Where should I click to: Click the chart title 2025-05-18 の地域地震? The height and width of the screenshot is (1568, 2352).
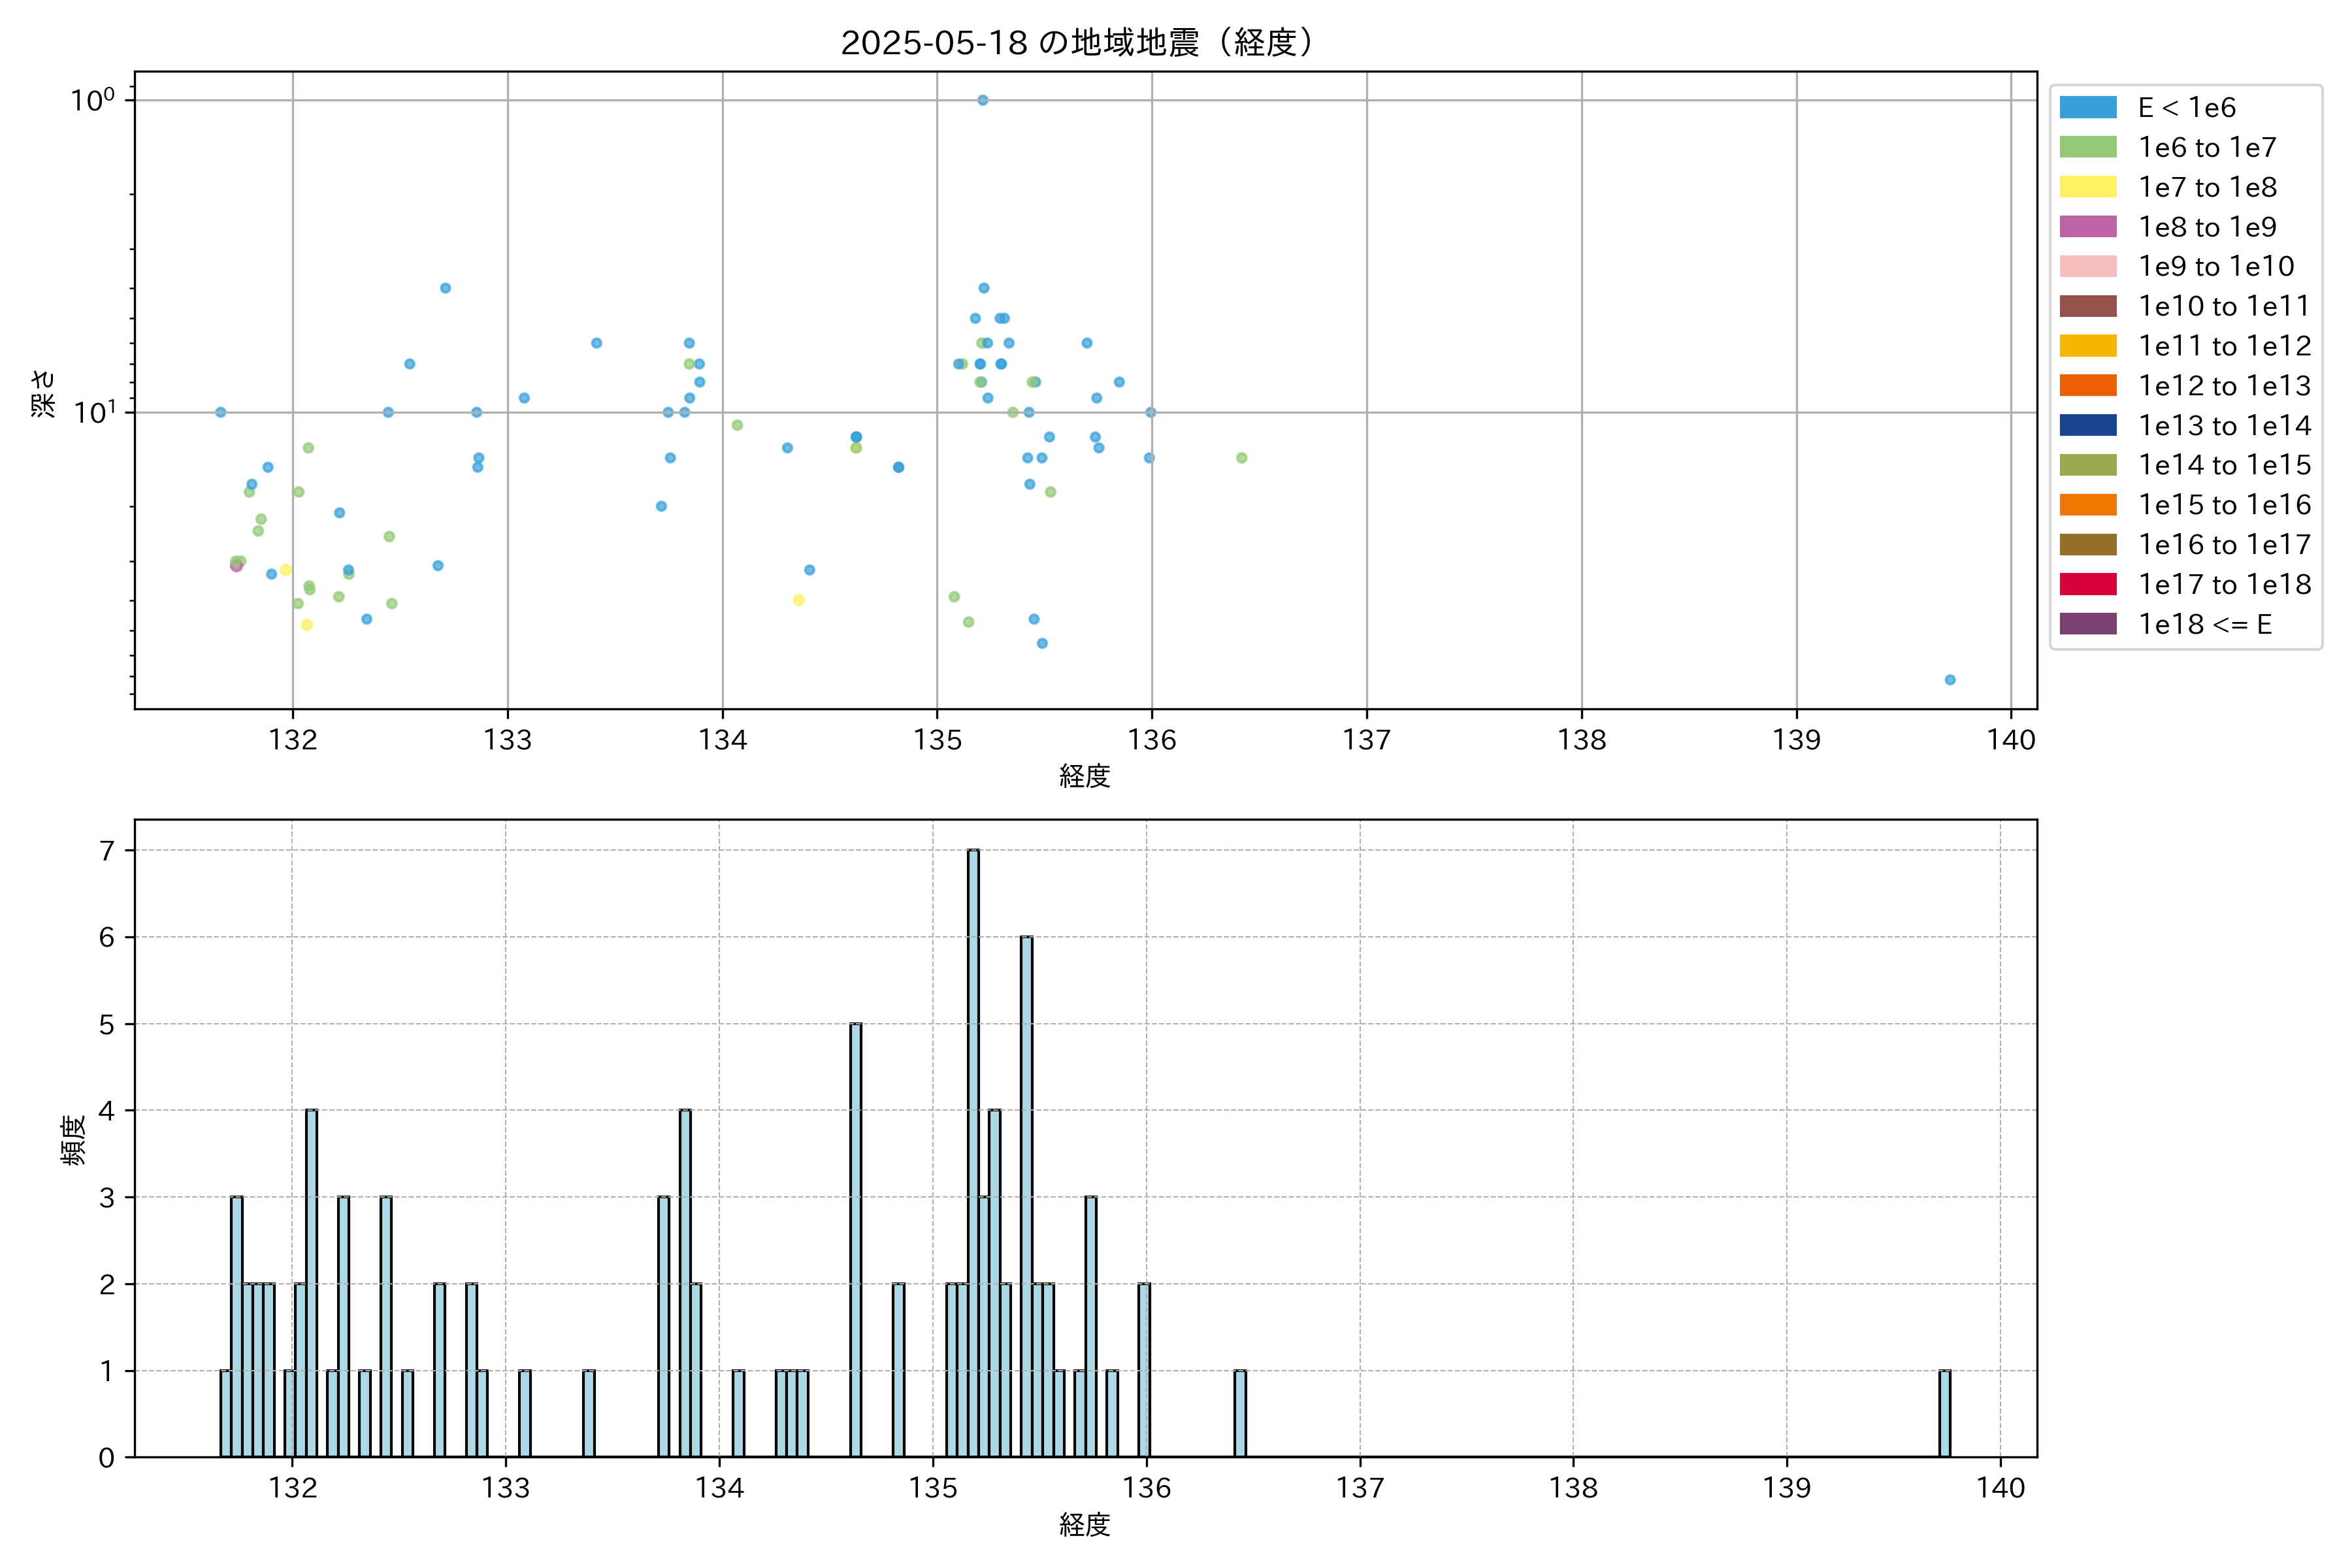tap(1076, 43)
